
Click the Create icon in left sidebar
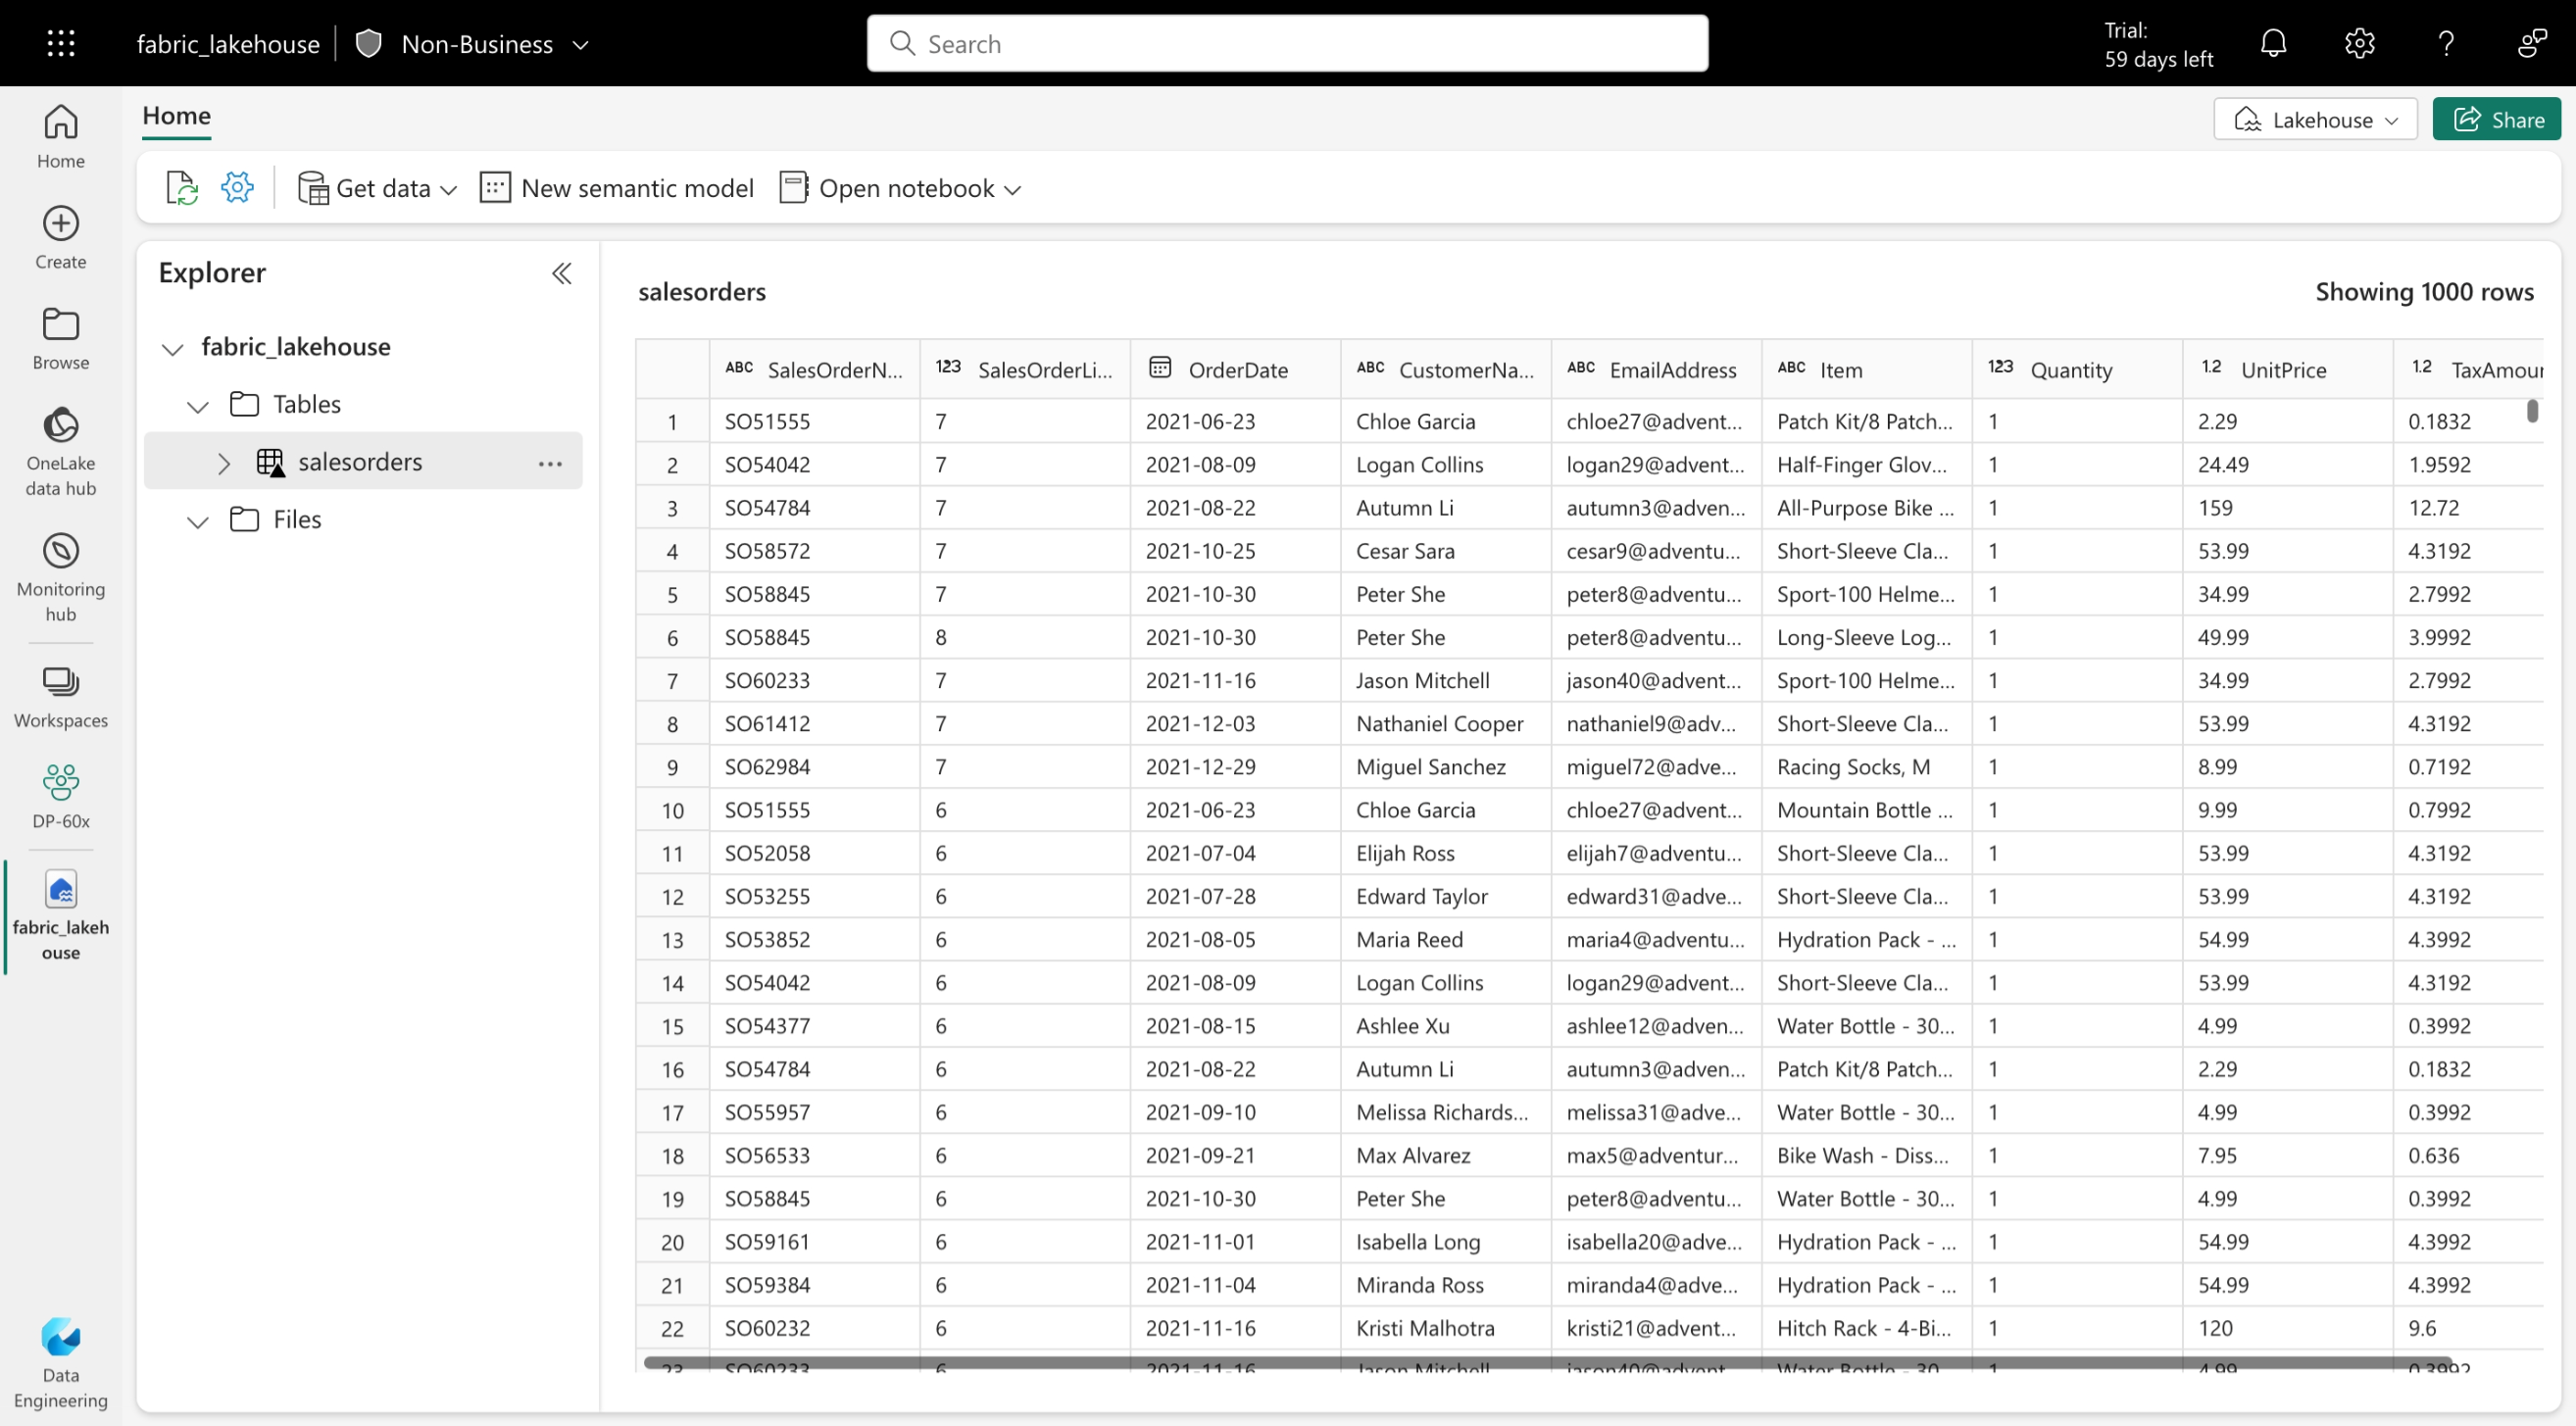62,223
